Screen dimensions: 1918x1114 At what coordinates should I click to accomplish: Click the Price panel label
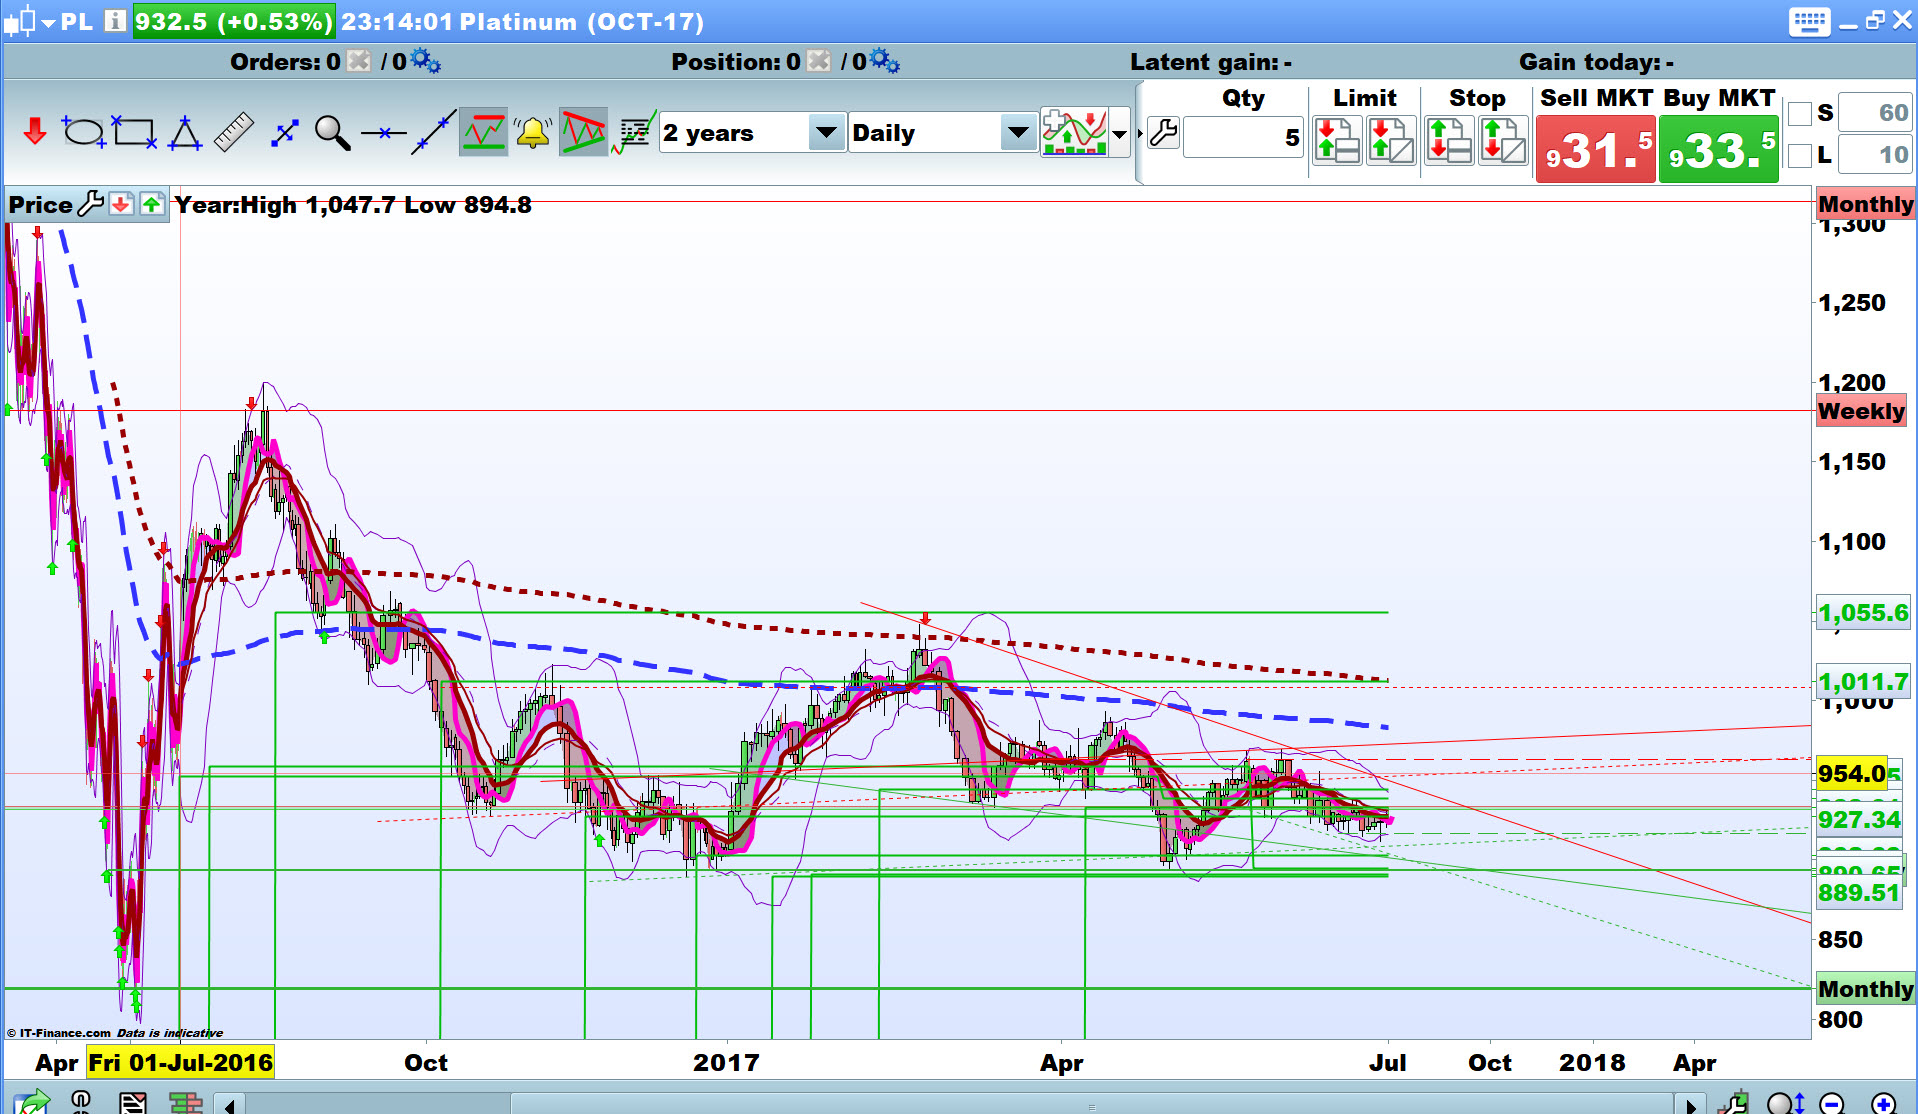pyautogui.click(x=40, y=205)
